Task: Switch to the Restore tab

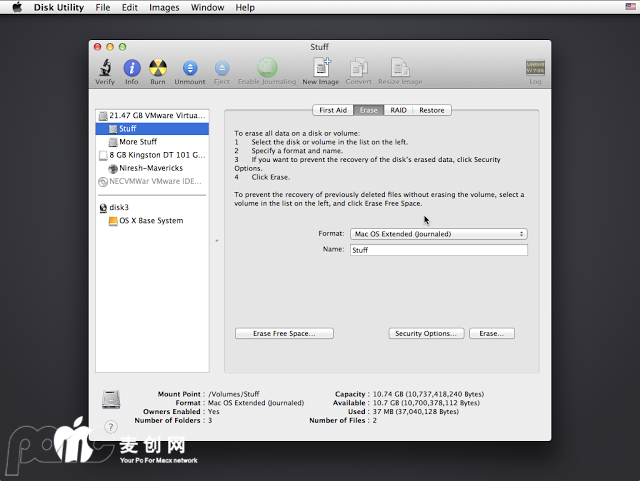Action: coord(432,110)
